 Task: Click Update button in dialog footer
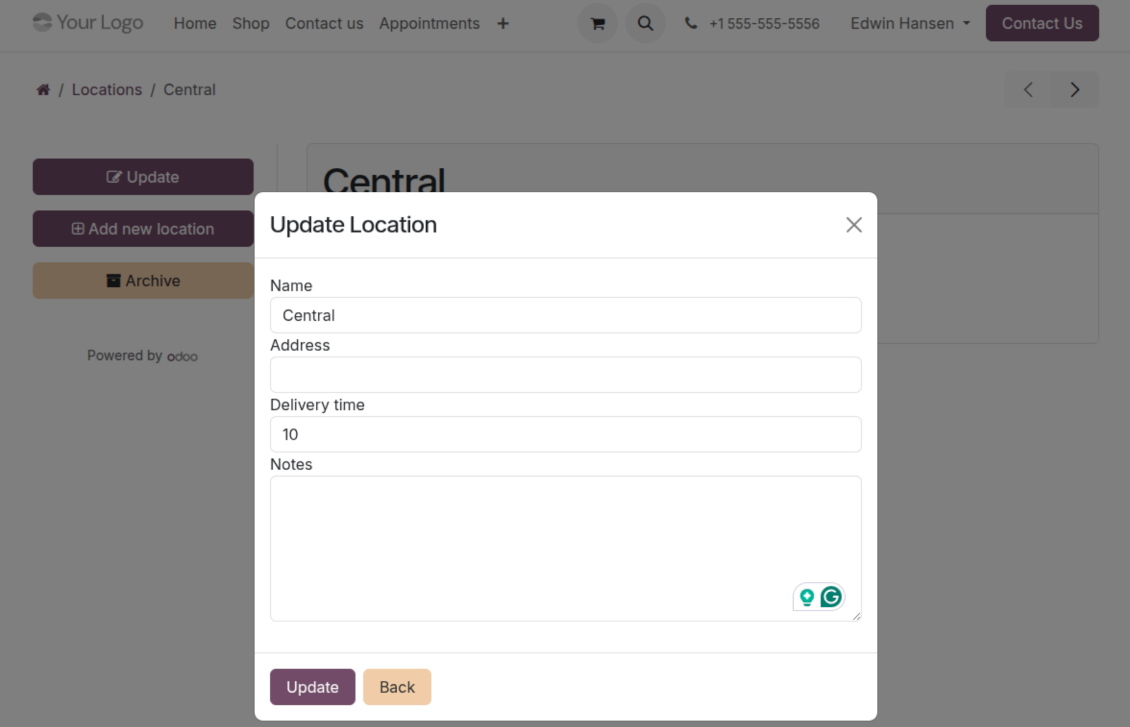pos(312,687)
